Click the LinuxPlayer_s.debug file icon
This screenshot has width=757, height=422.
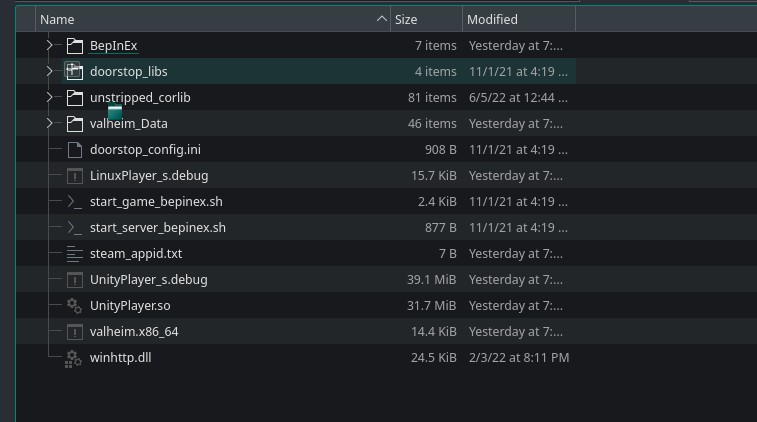point(75,176)
